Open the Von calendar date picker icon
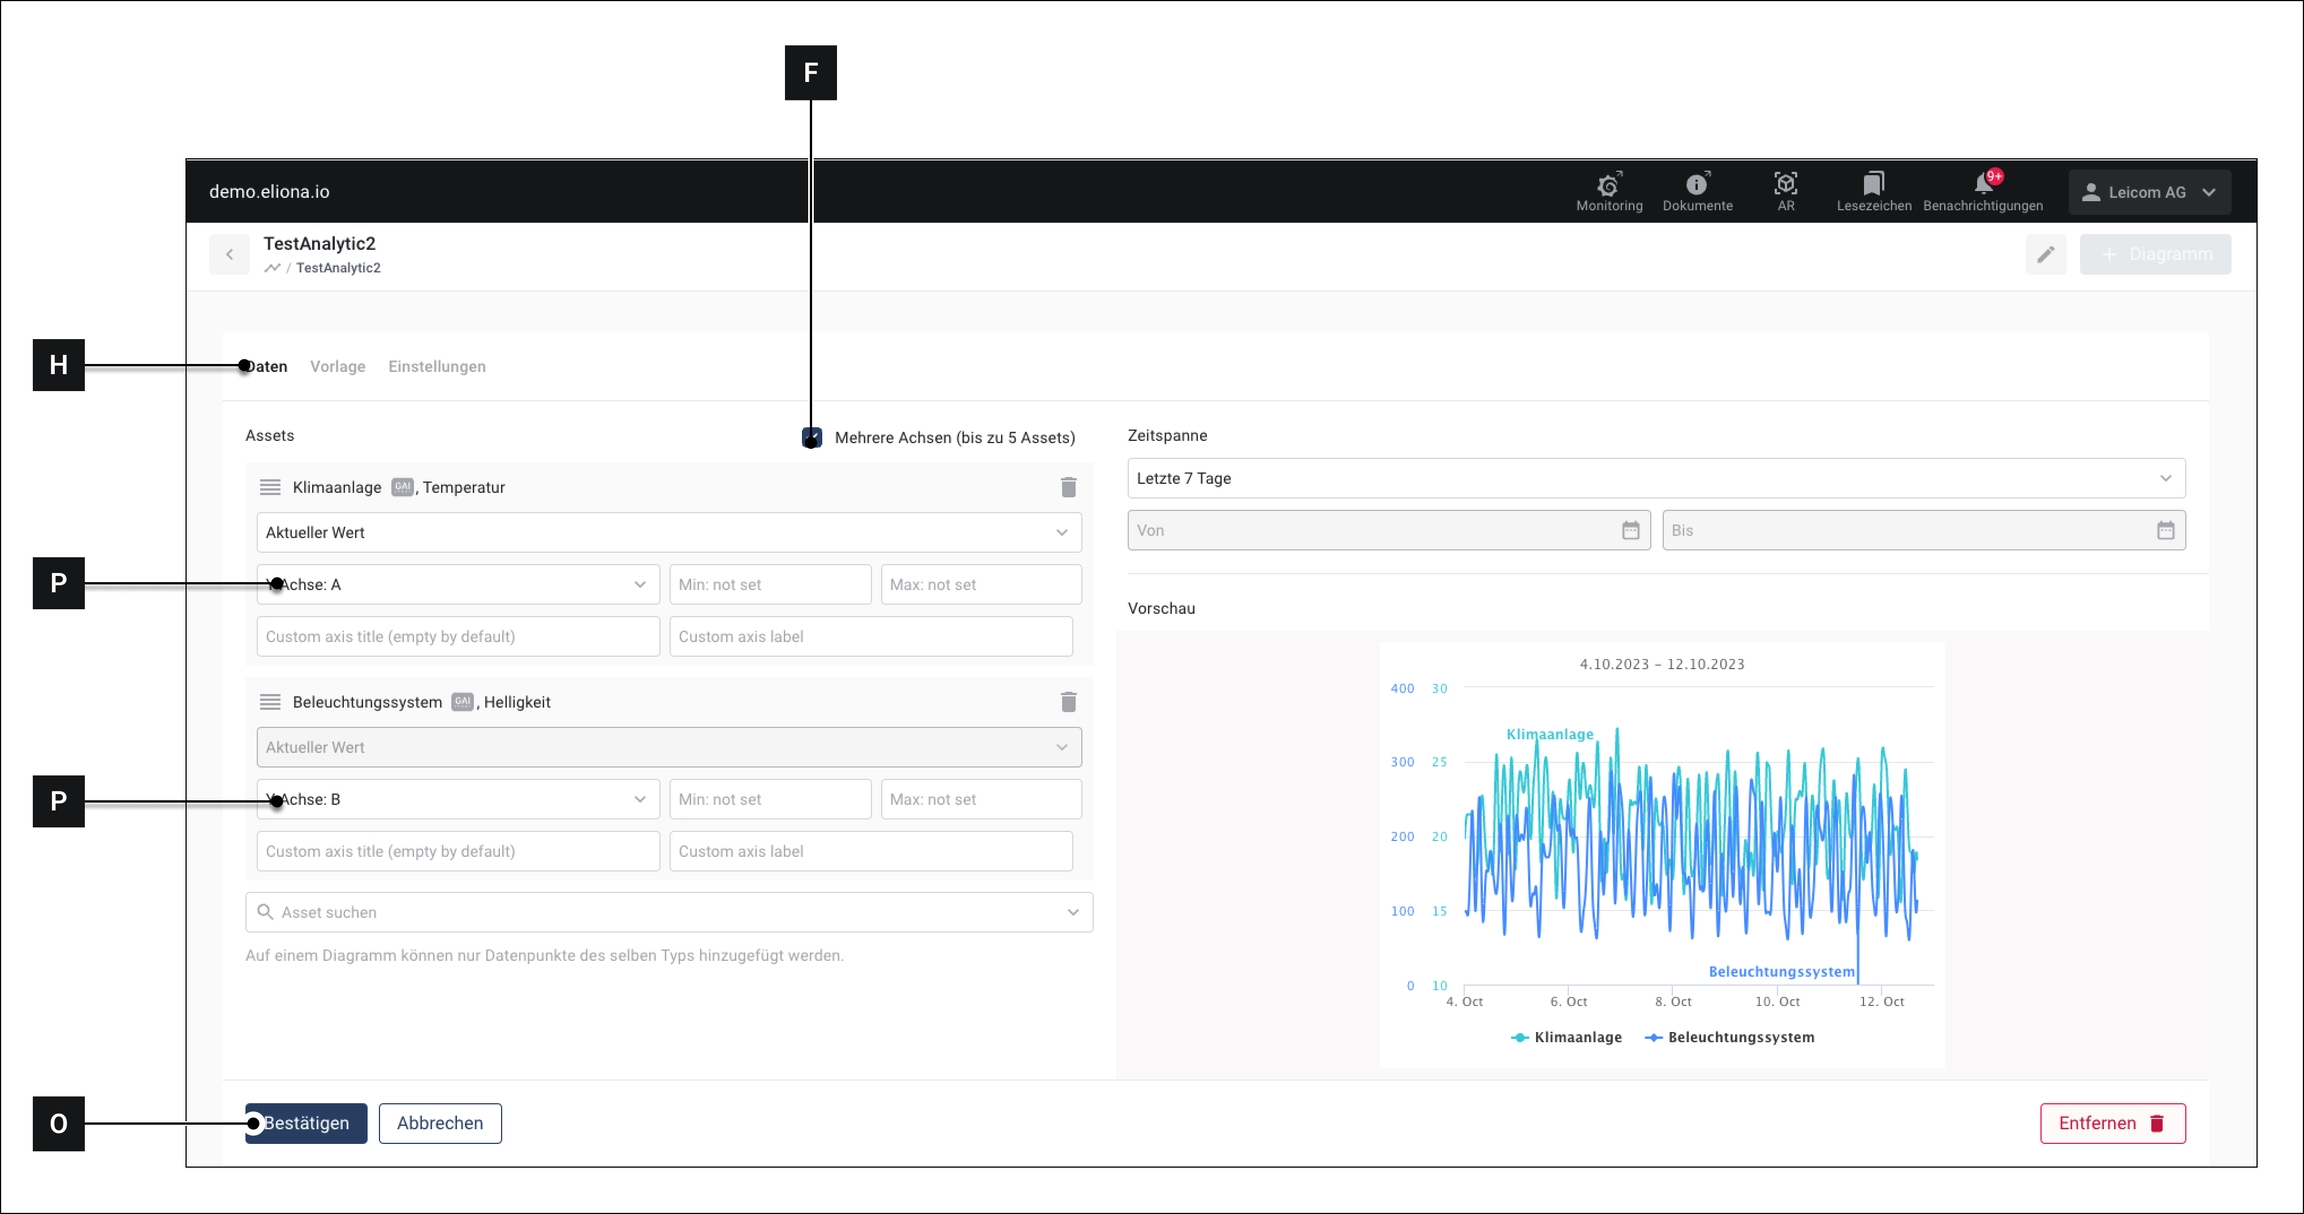The width and height of the screenshot is (2304, 1214). [1630, 531]
